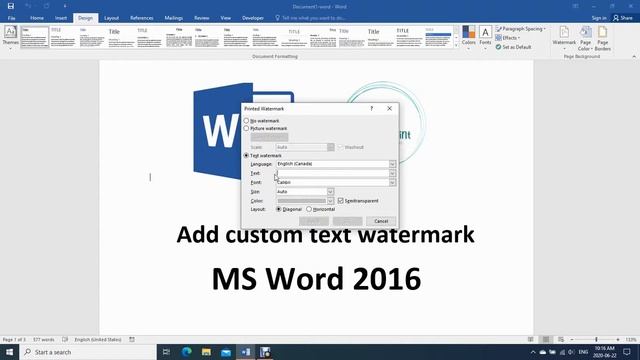Click the zoom in plus button
640x360 pixels.
tap(618, 340)
